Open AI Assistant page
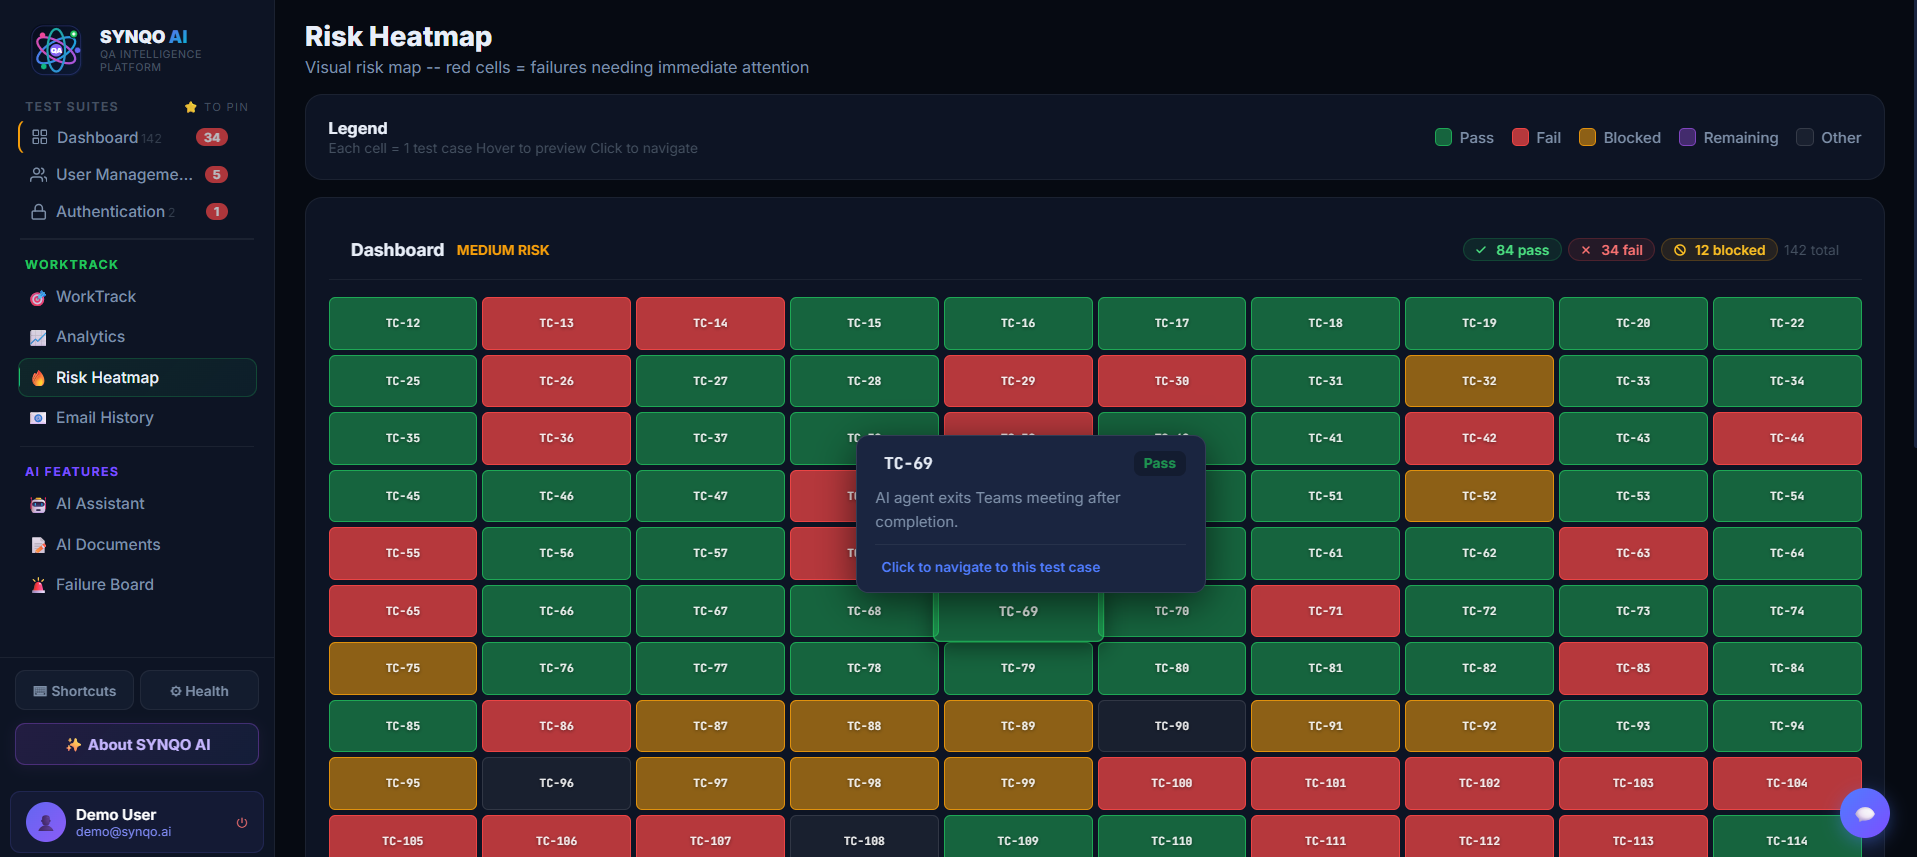1917x857 pixels. click(x=137, y=504)
